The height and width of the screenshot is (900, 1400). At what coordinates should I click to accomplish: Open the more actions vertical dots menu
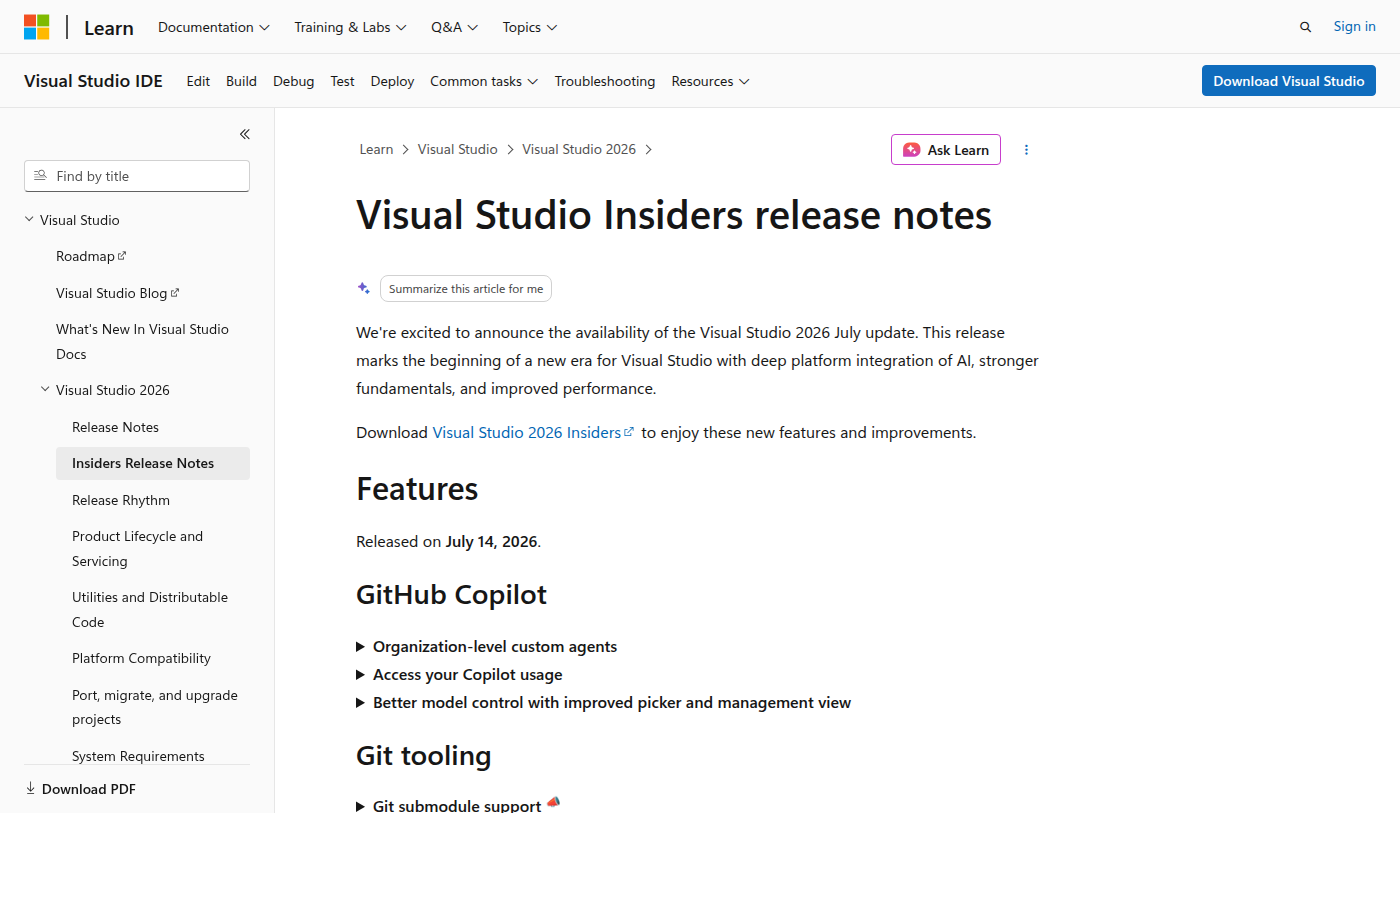1026,150
